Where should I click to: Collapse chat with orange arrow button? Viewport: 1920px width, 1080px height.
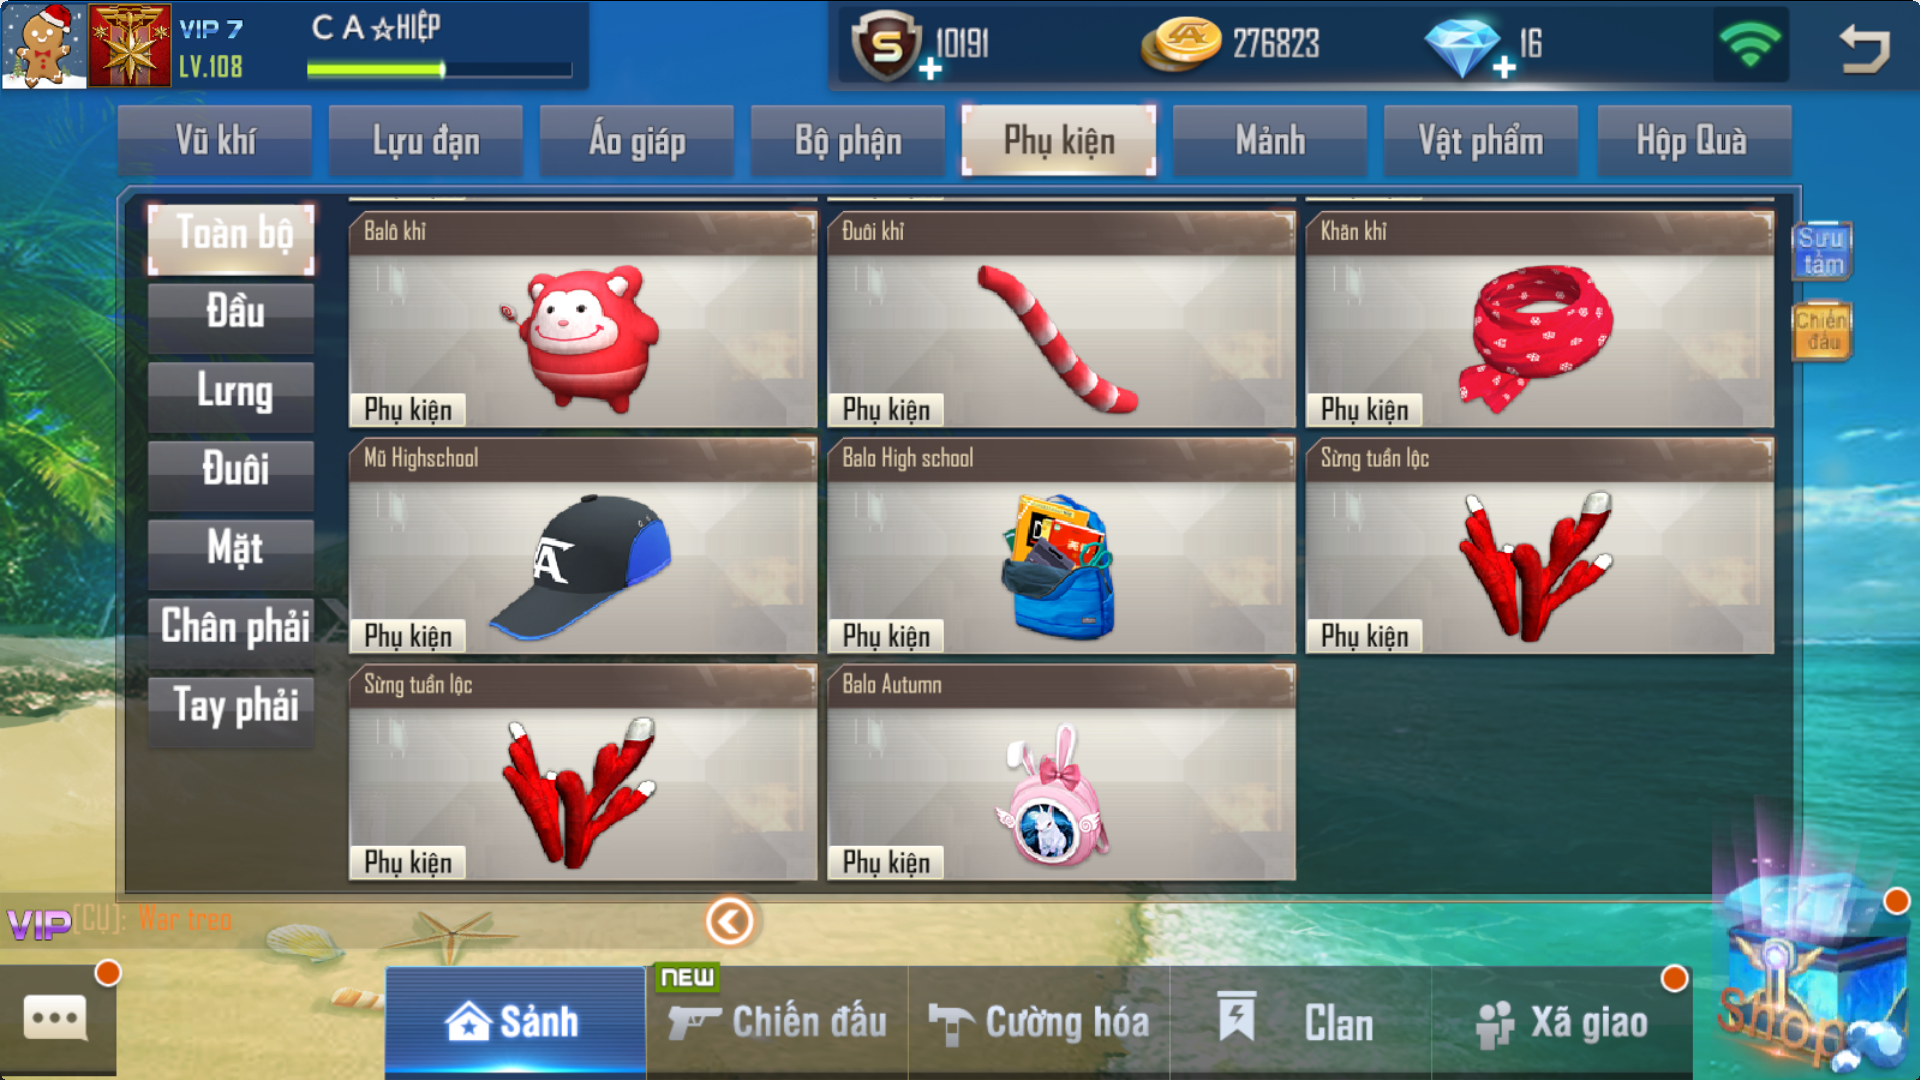[x=730, y=921]
